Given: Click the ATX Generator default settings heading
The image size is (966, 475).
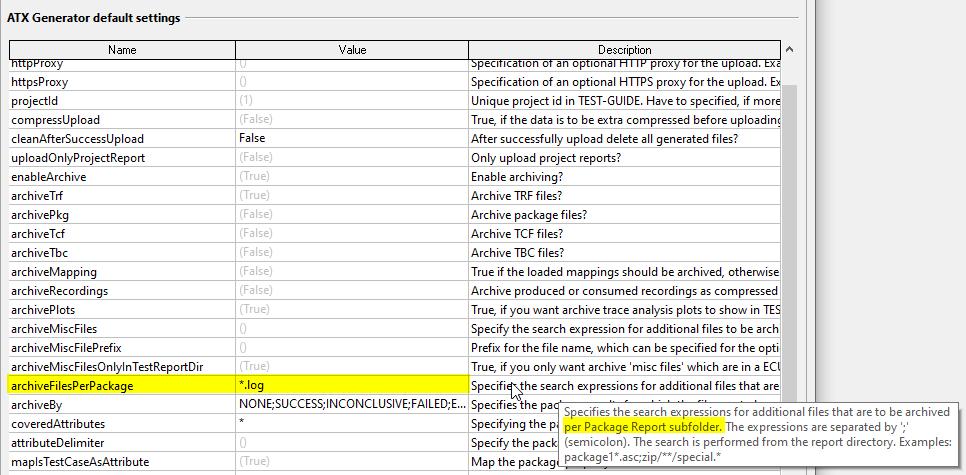Looking at the screenshot, I should pyautogui.click(x=94, y=18).
